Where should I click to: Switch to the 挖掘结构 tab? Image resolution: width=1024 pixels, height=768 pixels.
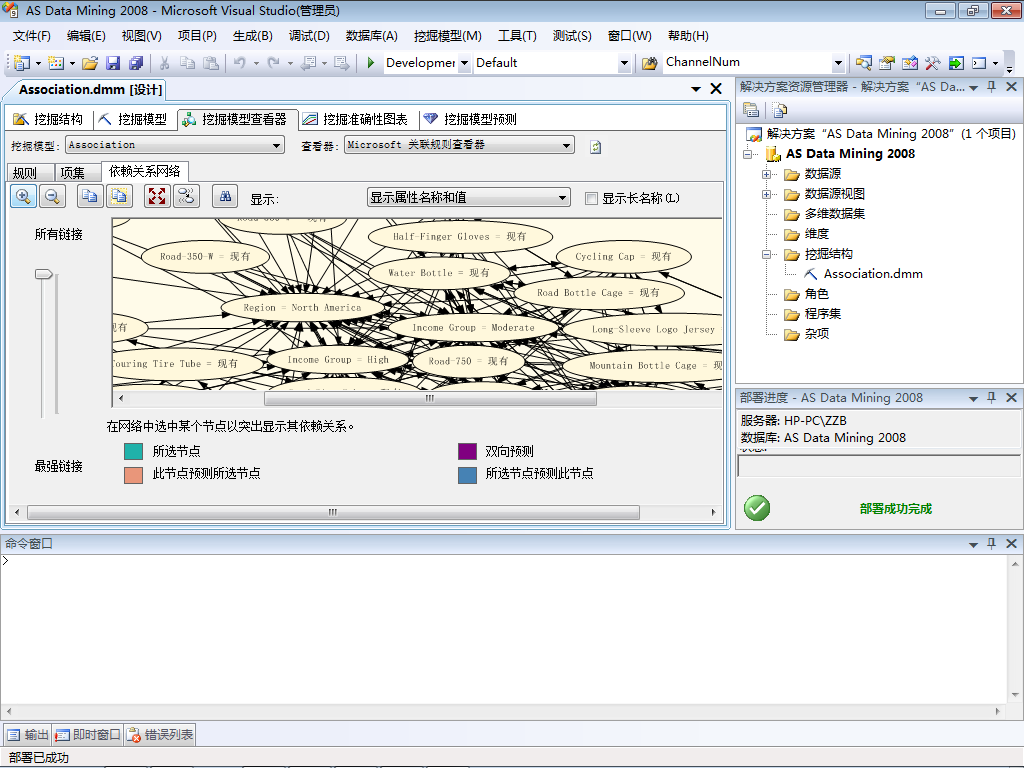pyautogui.click(x=48, y=119)
